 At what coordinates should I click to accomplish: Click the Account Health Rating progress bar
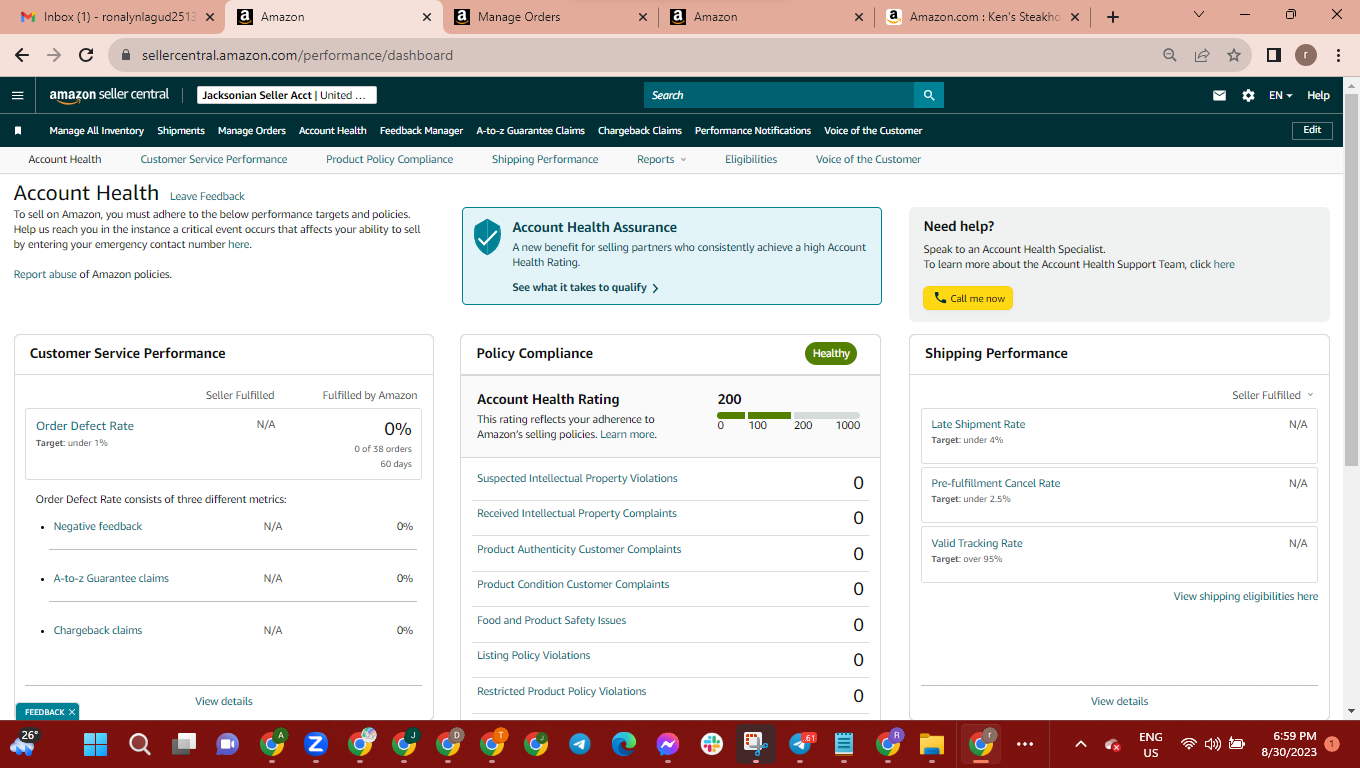coord(788,415)
